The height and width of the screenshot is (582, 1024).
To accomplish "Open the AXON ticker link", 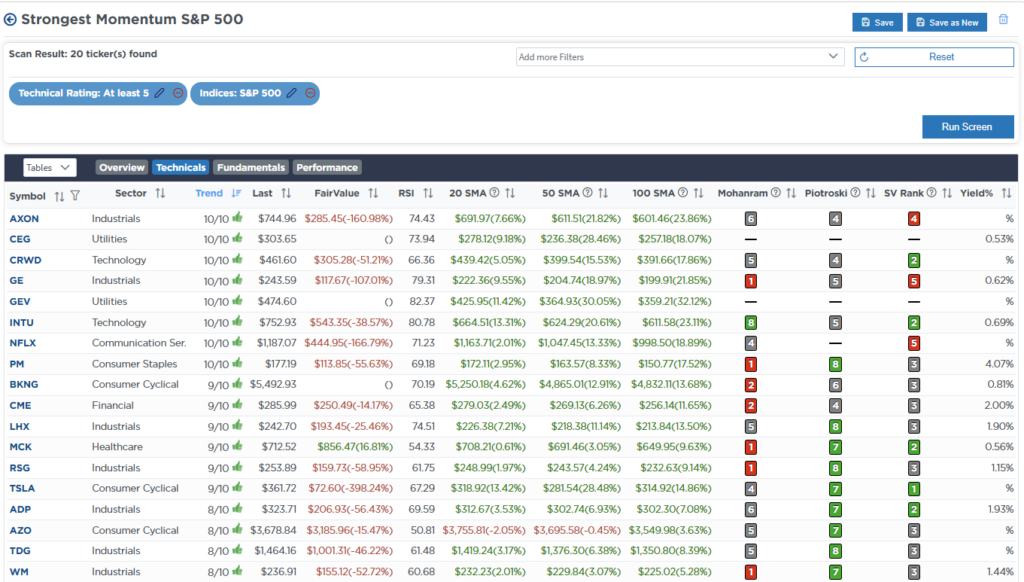I will (24, 219).
